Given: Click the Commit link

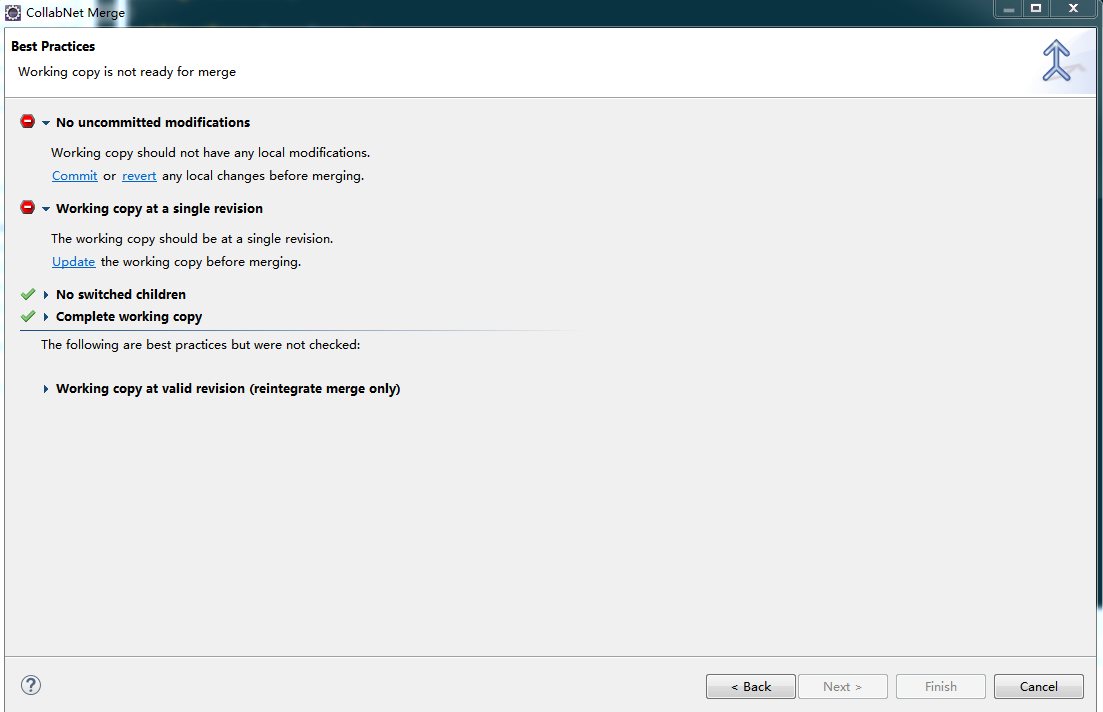Looking at the screenshot, I should coord(74,175).
